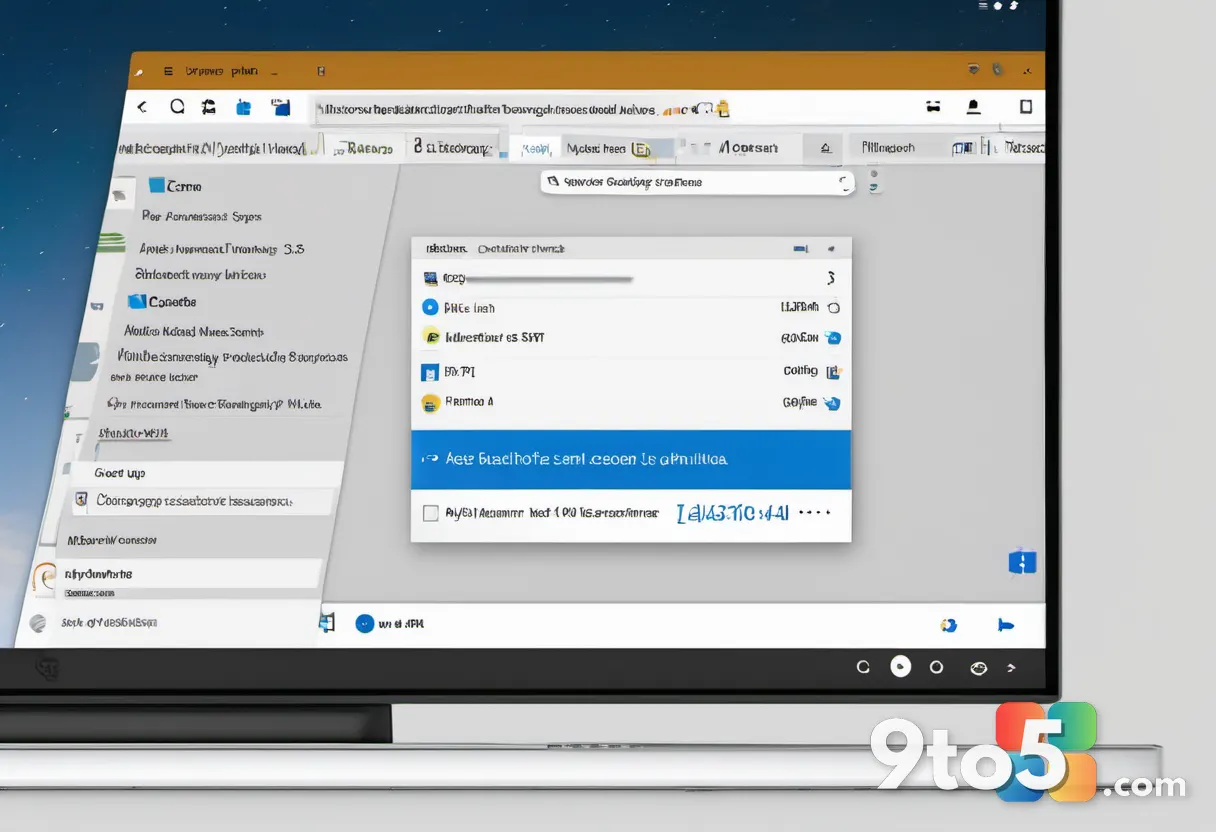The image size is (1216, 832).
Task: Click the bell icon at the toolbar's right
Action: [x=973, y=106]
